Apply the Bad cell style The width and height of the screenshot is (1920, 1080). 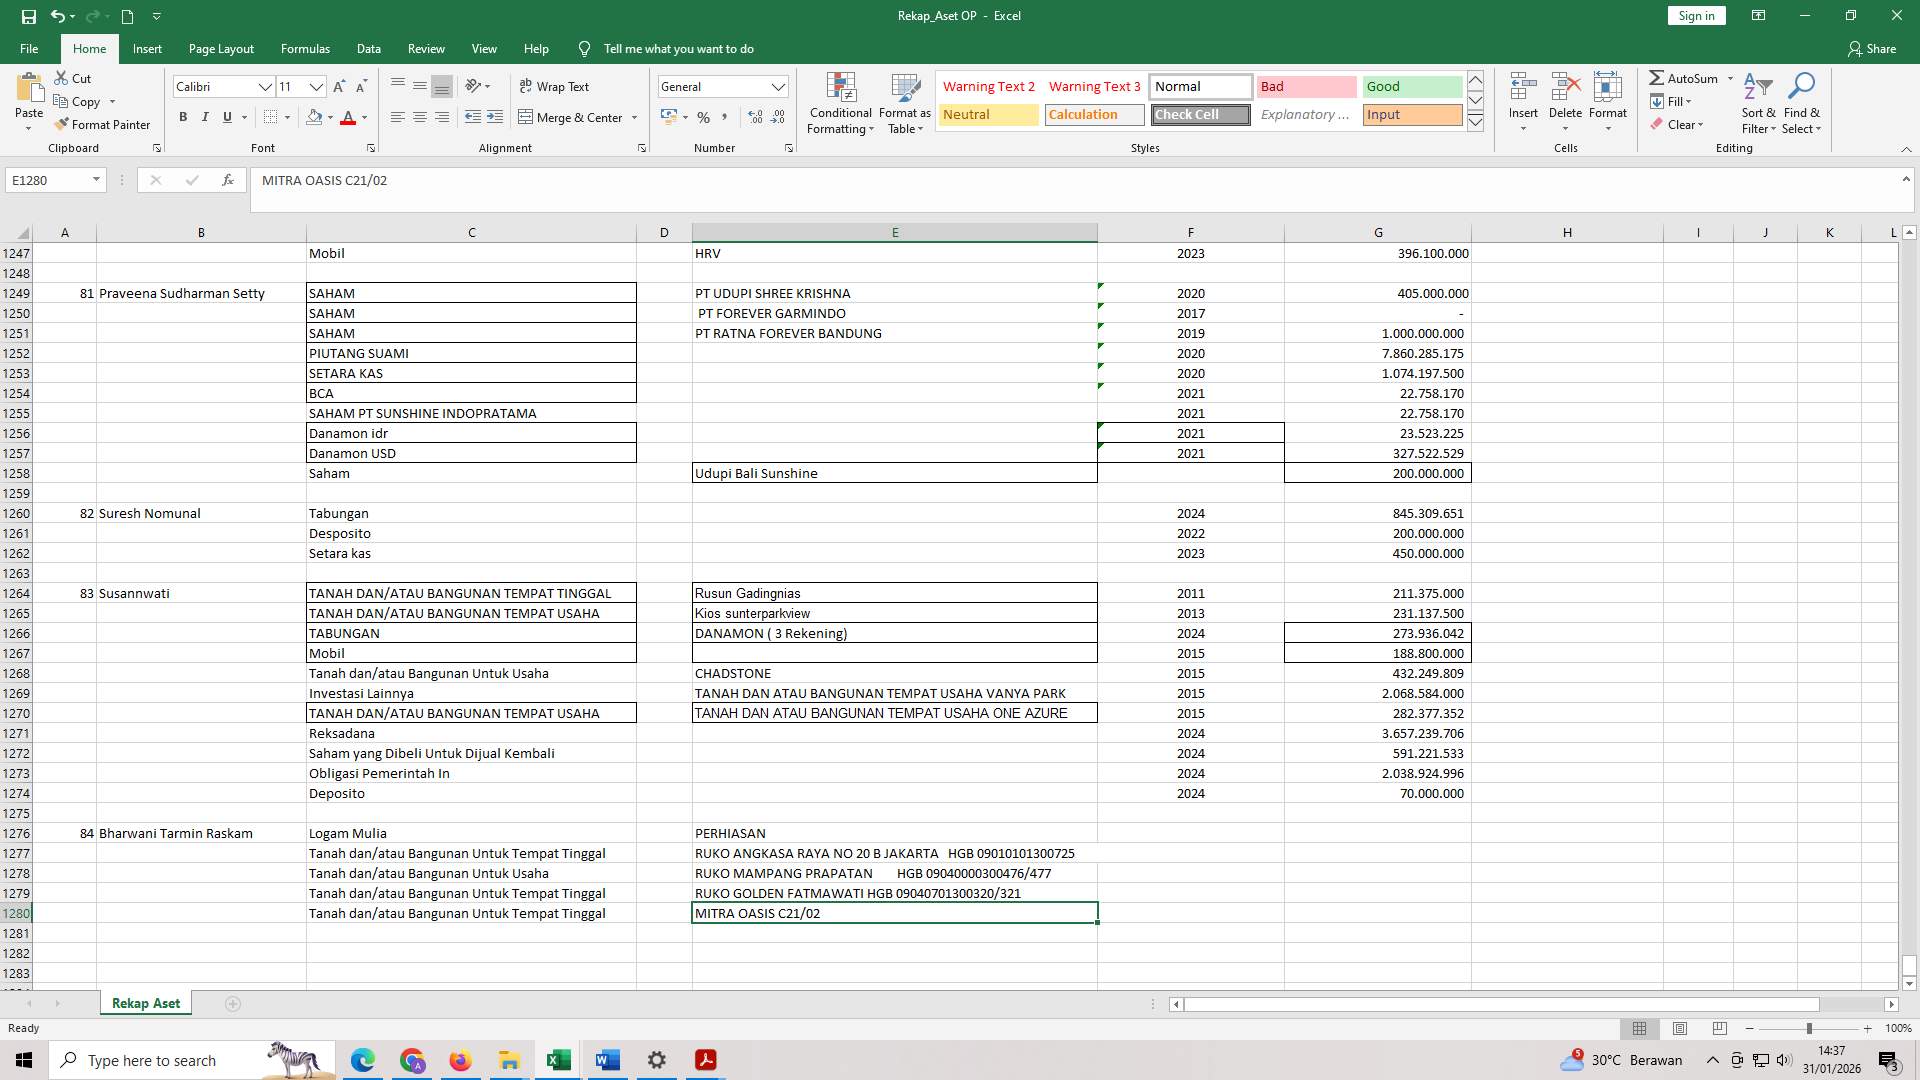(x=1306, y=86)
